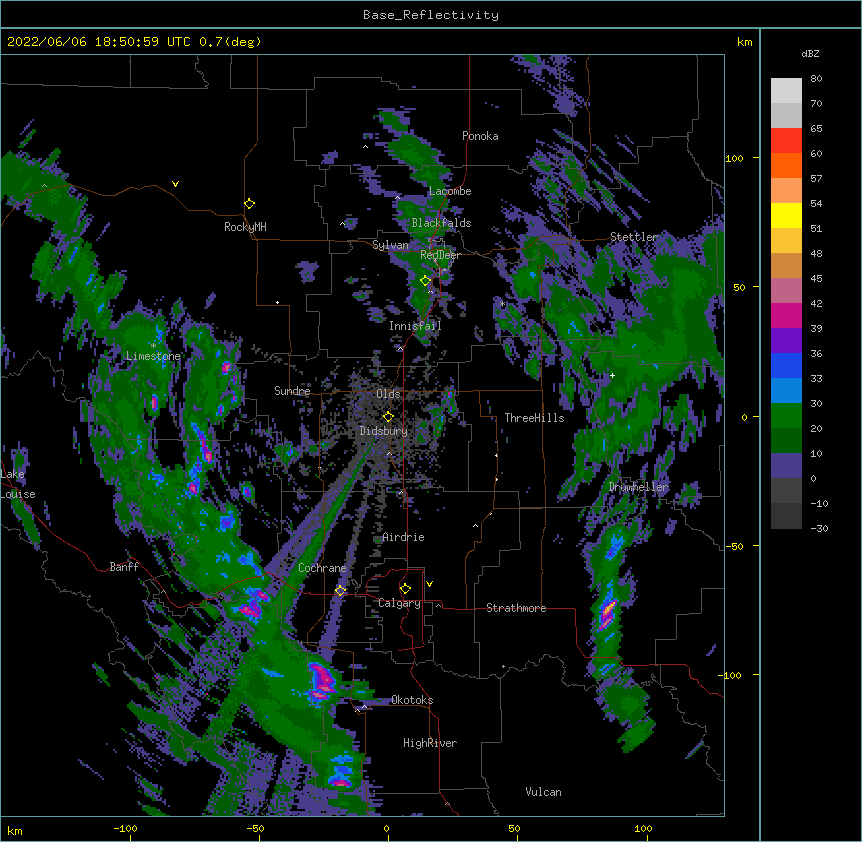Viewport: 862px width, 842px height.
Task: Click the HighRiver town label
Action: click(430, 743)
